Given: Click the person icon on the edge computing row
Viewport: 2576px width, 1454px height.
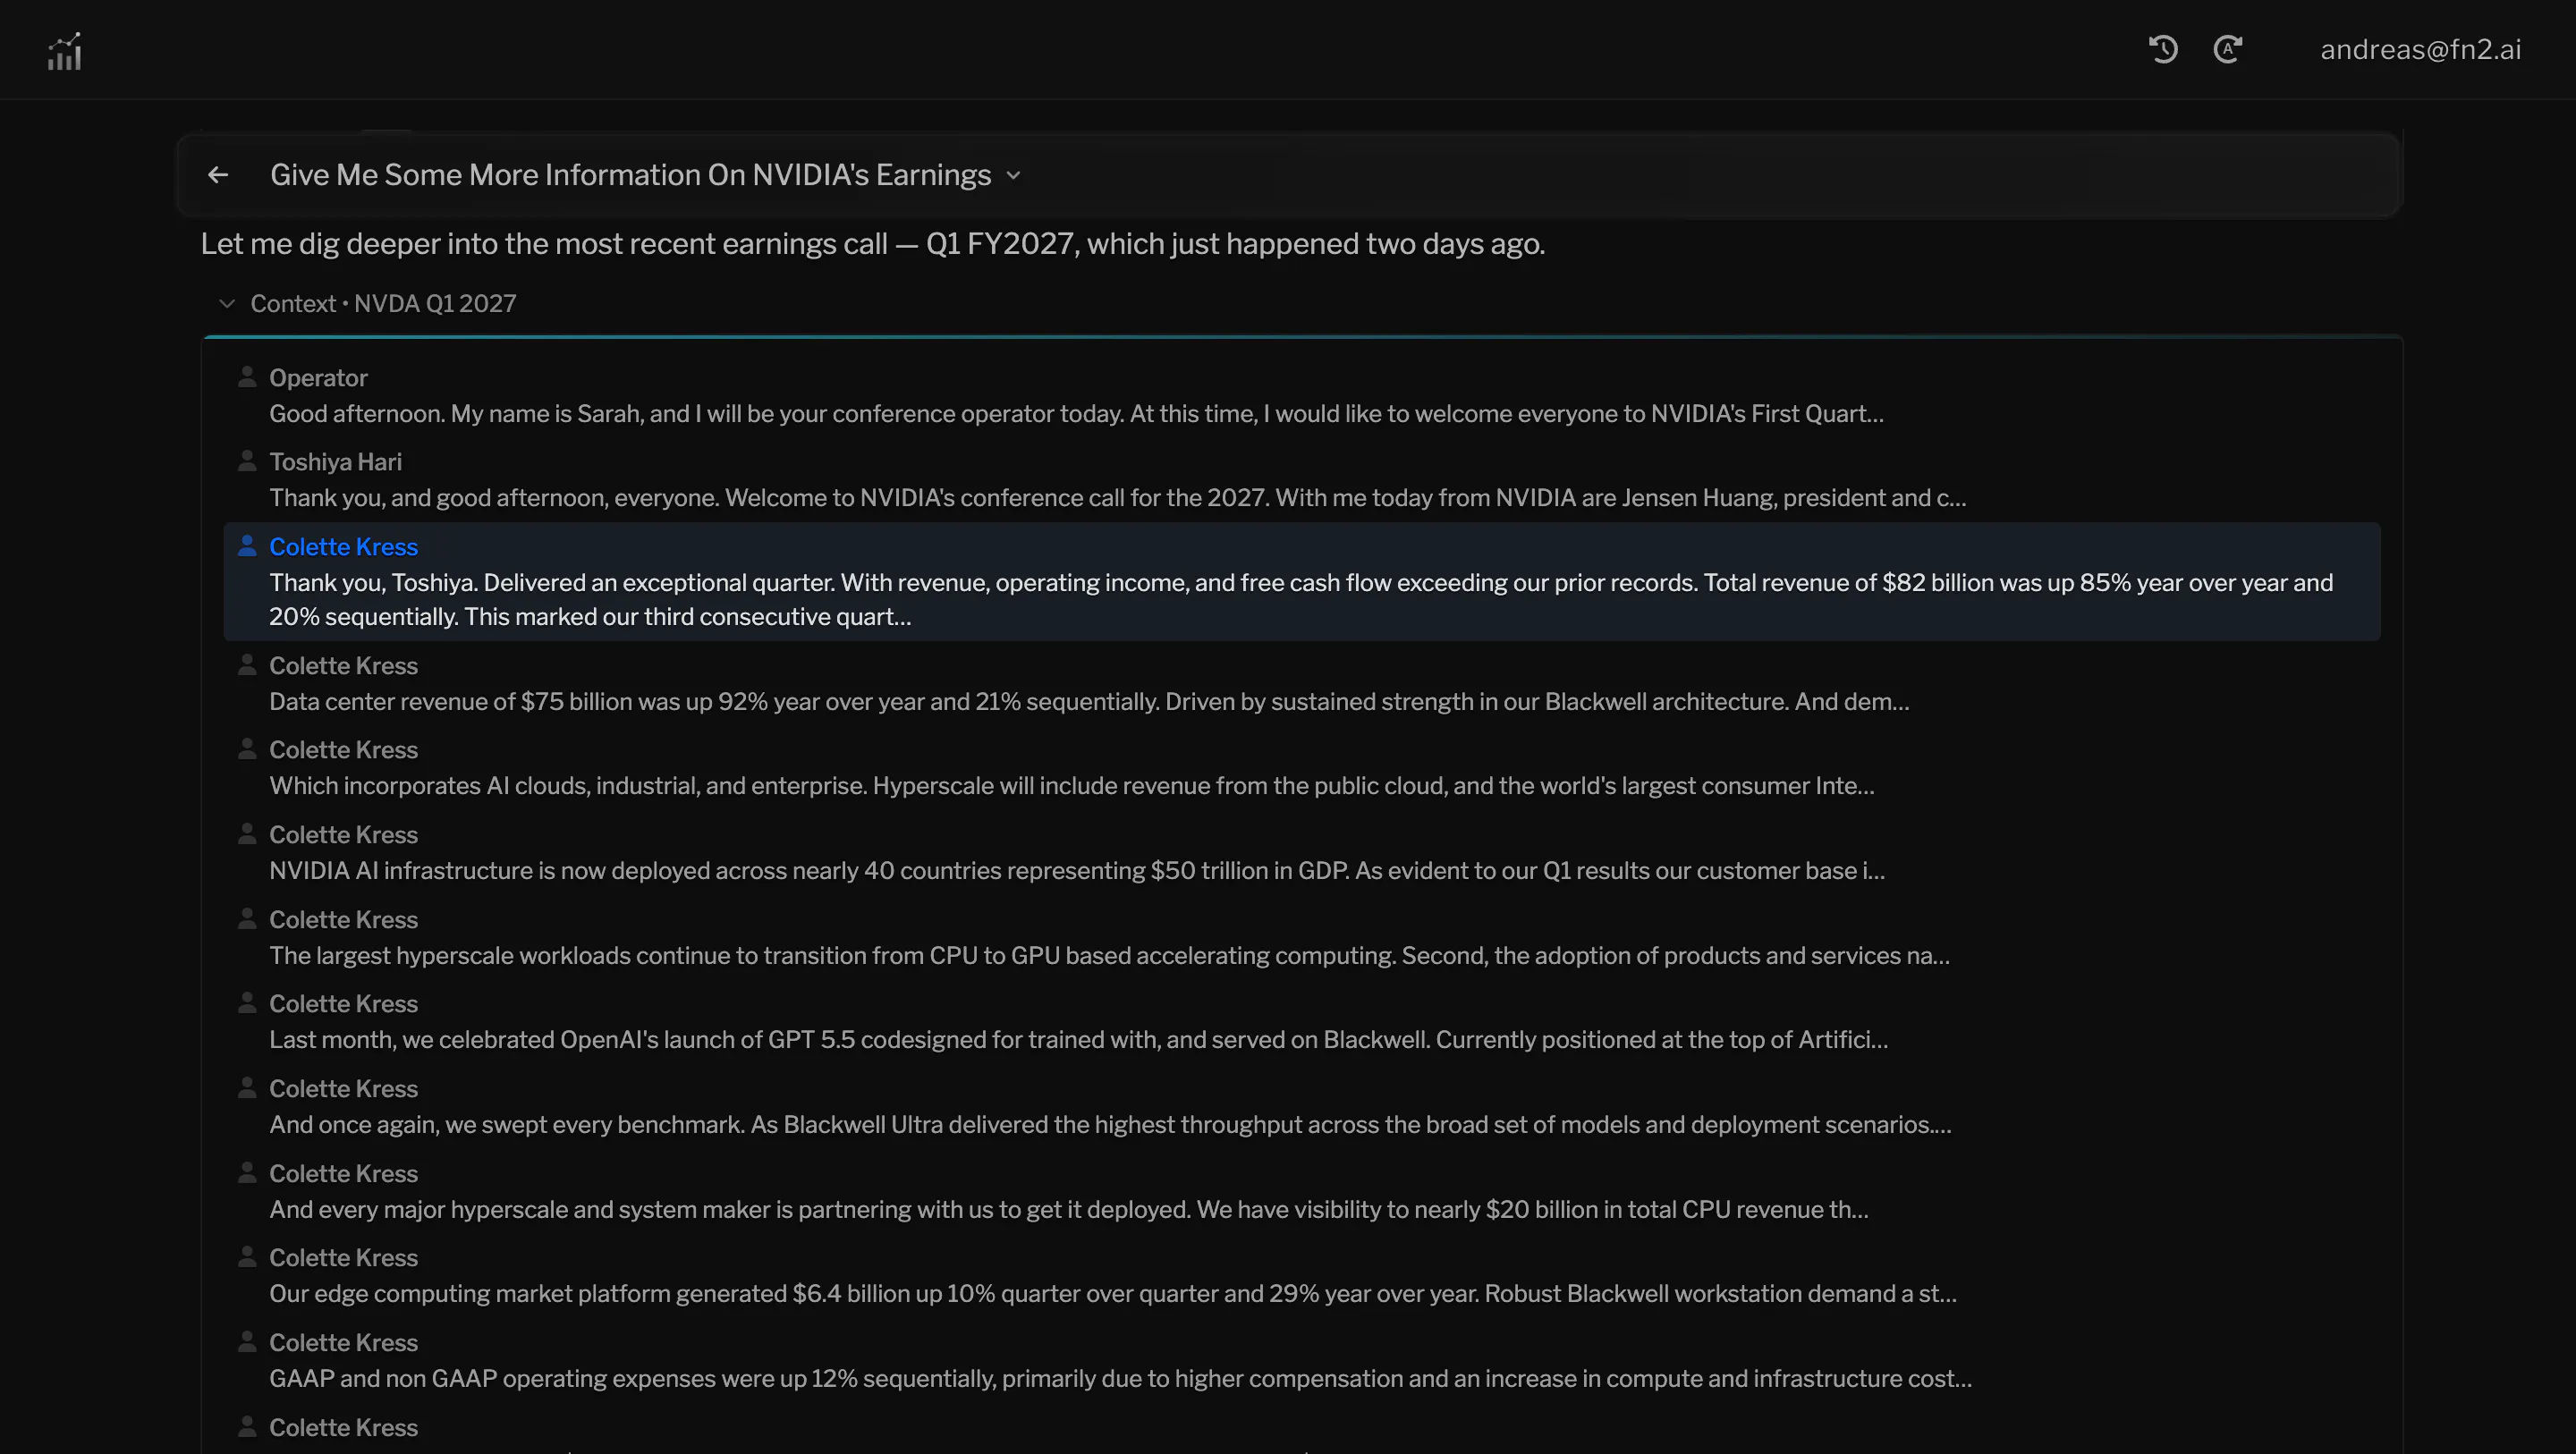Looking at the screenshot, I should (247, 1257).
